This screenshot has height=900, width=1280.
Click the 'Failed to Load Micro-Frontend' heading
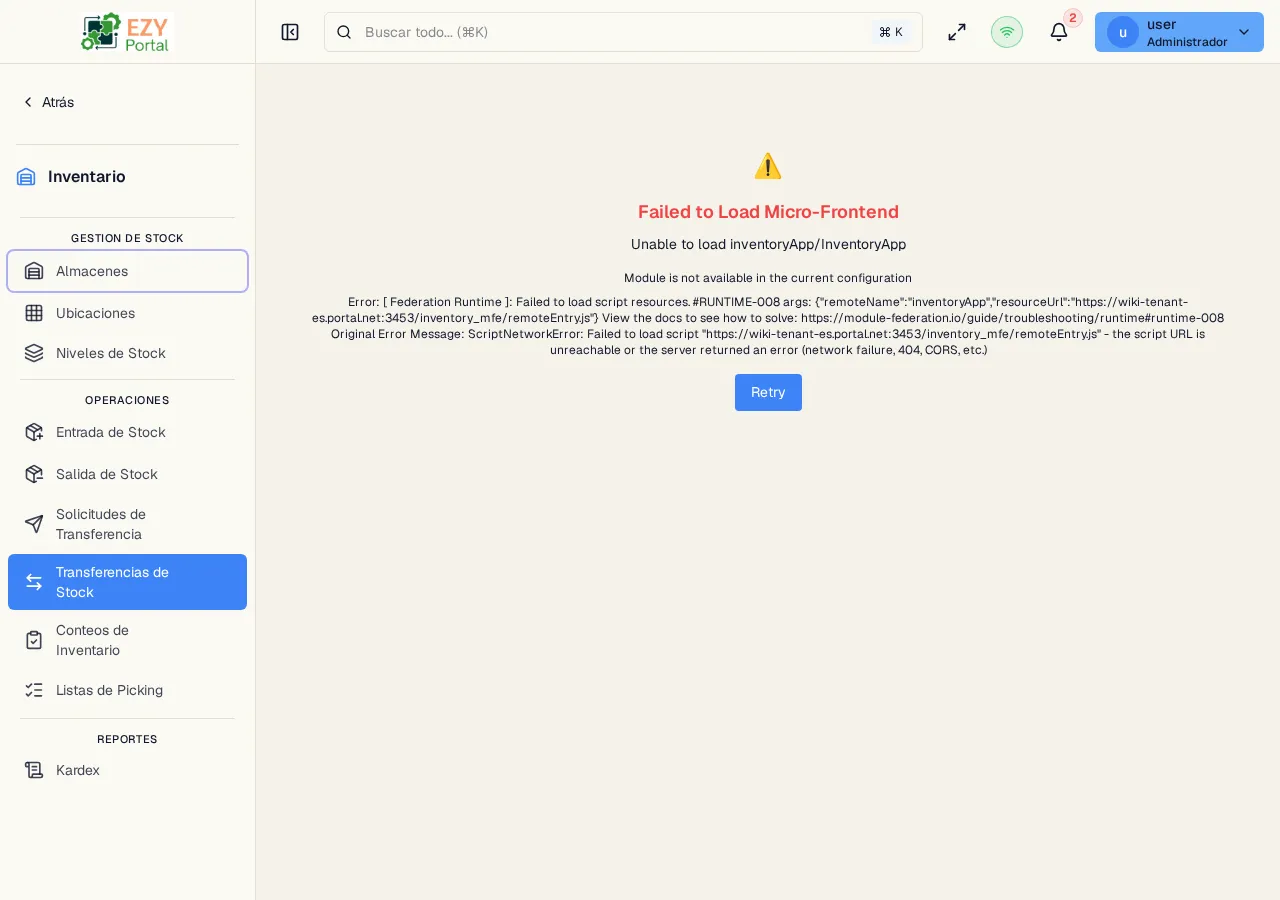coord(768,212)
